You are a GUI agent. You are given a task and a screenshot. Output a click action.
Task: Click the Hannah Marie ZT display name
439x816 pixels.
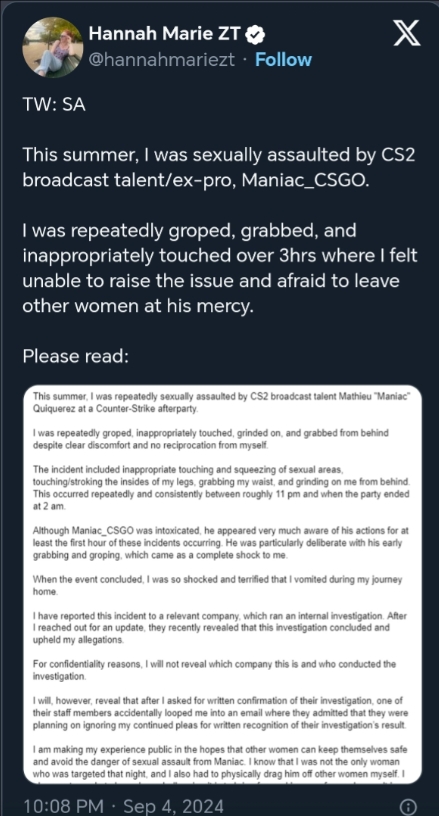pyautogui.click(x=164, y=34)
